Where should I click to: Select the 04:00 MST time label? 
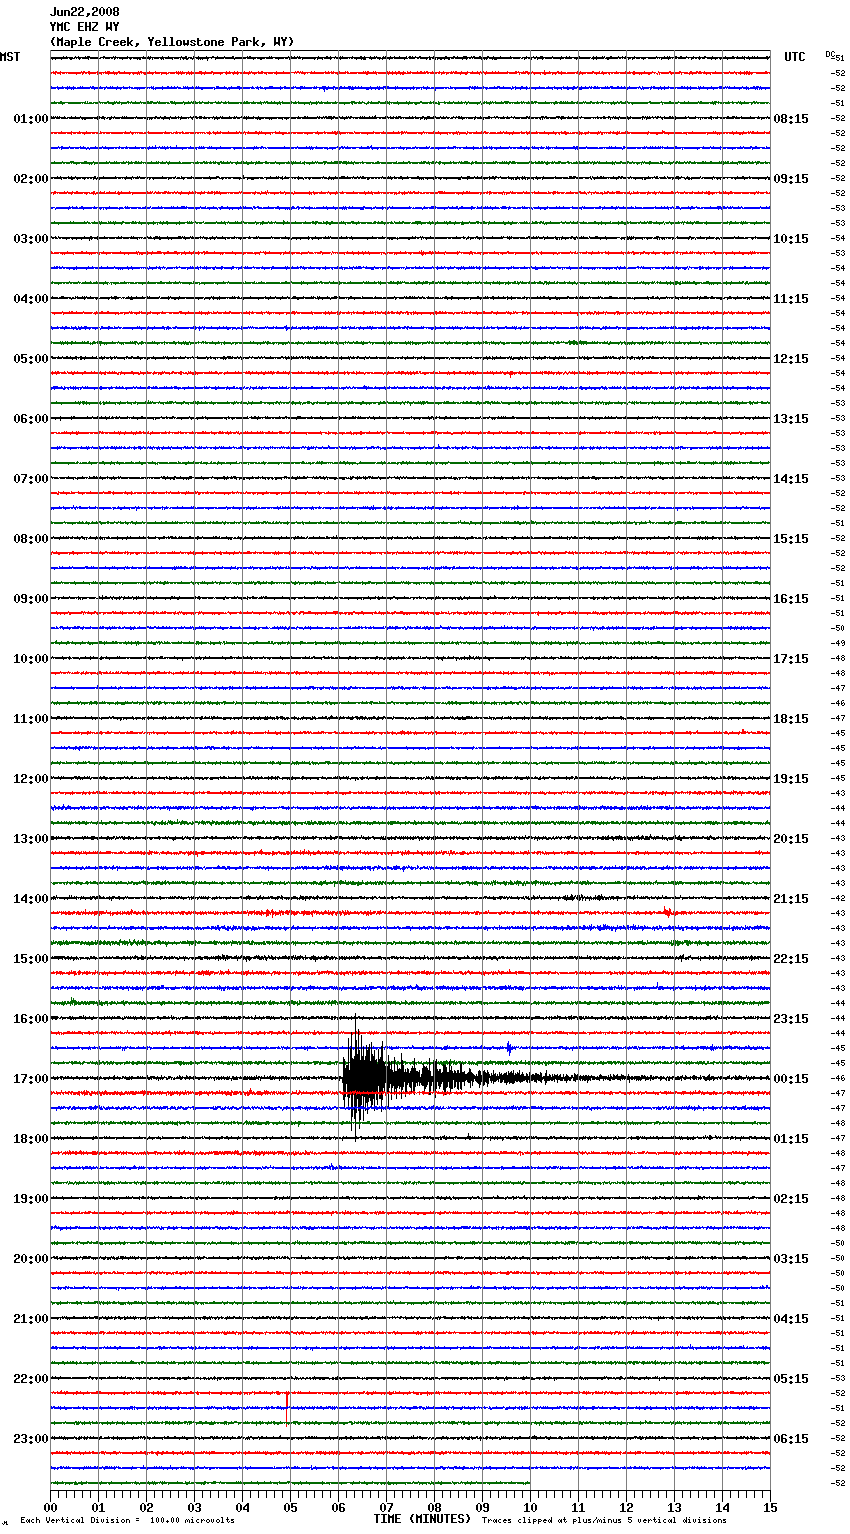[x=31, y=299]
